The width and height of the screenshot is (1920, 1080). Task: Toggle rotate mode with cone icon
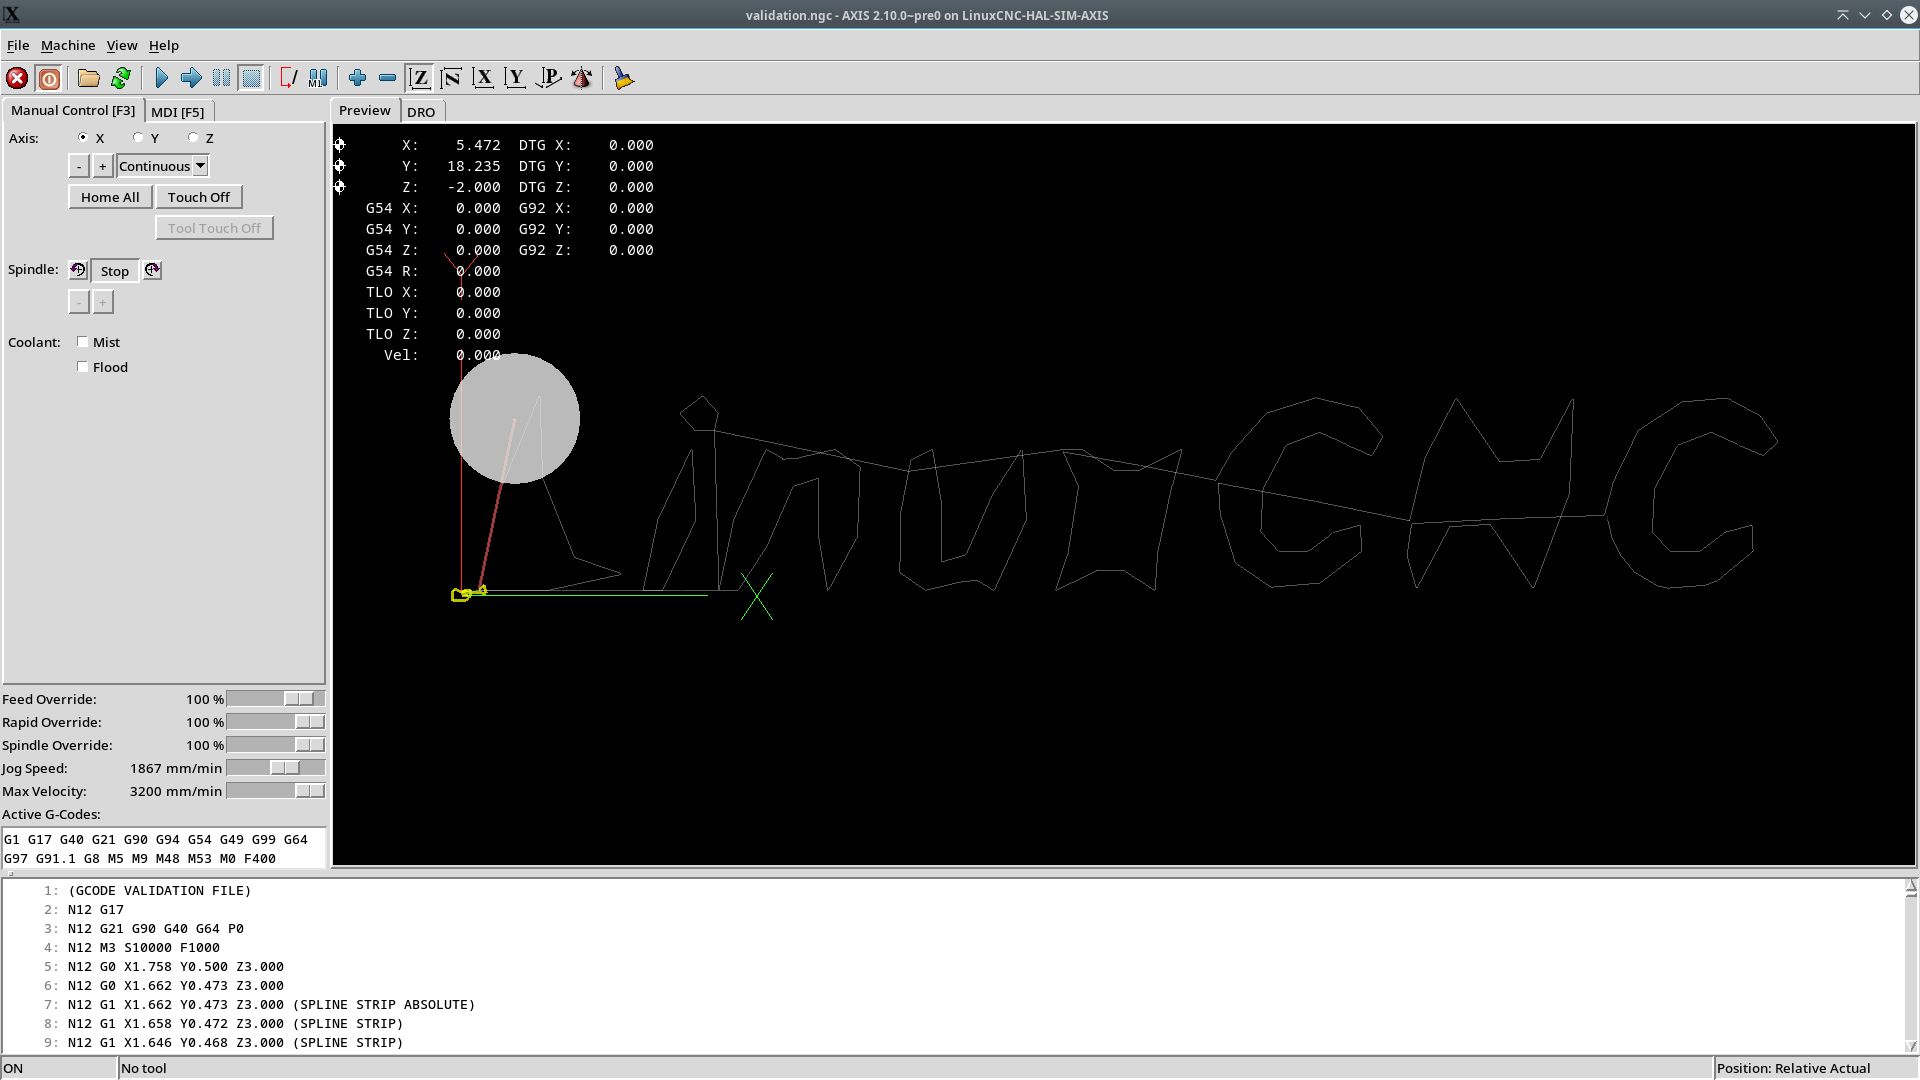coord(581,78)
